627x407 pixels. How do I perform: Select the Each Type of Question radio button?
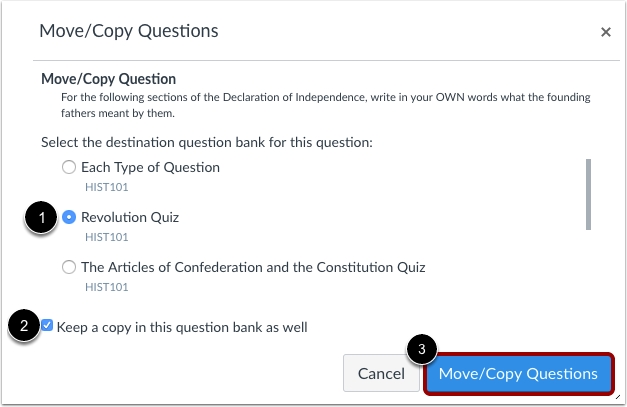[69, 168]
